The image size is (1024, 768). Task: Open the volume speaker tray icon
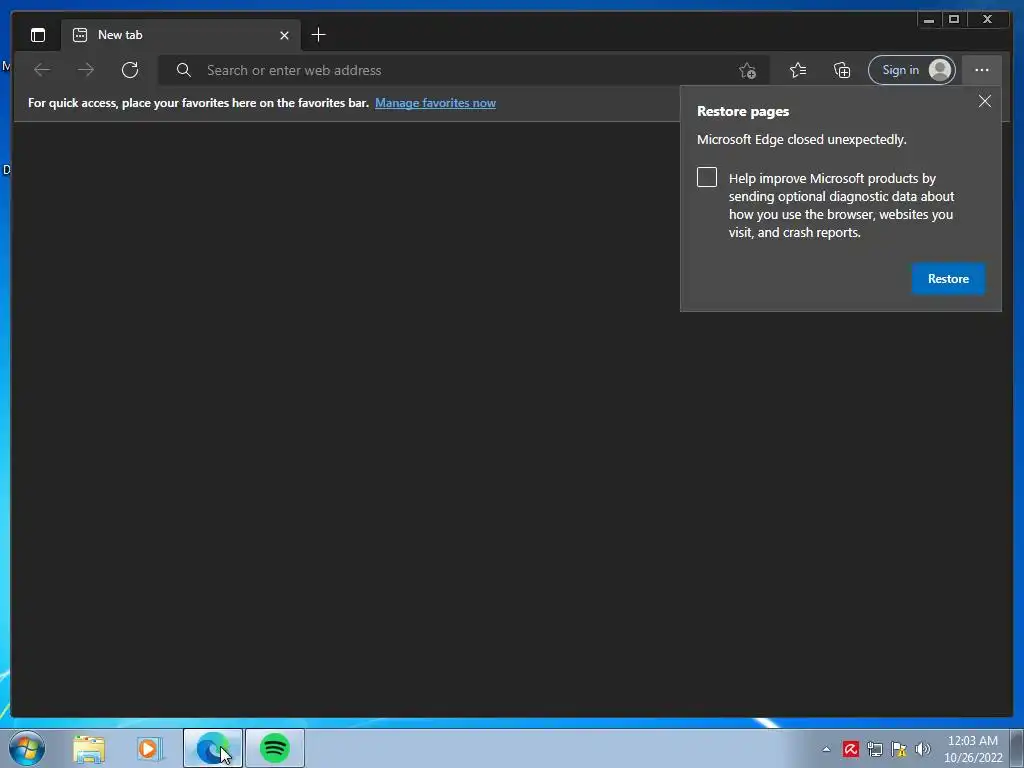923,749
